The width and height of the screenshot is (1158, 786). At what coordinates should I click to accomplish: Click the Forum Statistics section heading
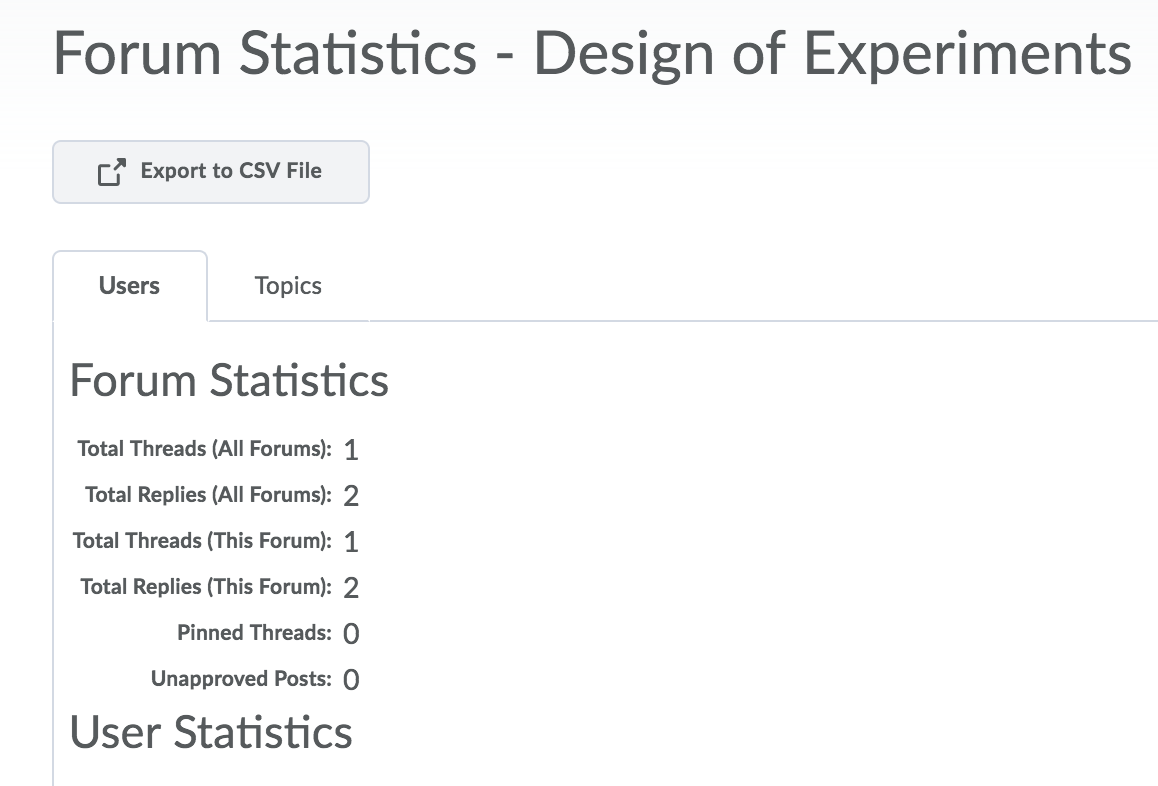click(229, 381)
